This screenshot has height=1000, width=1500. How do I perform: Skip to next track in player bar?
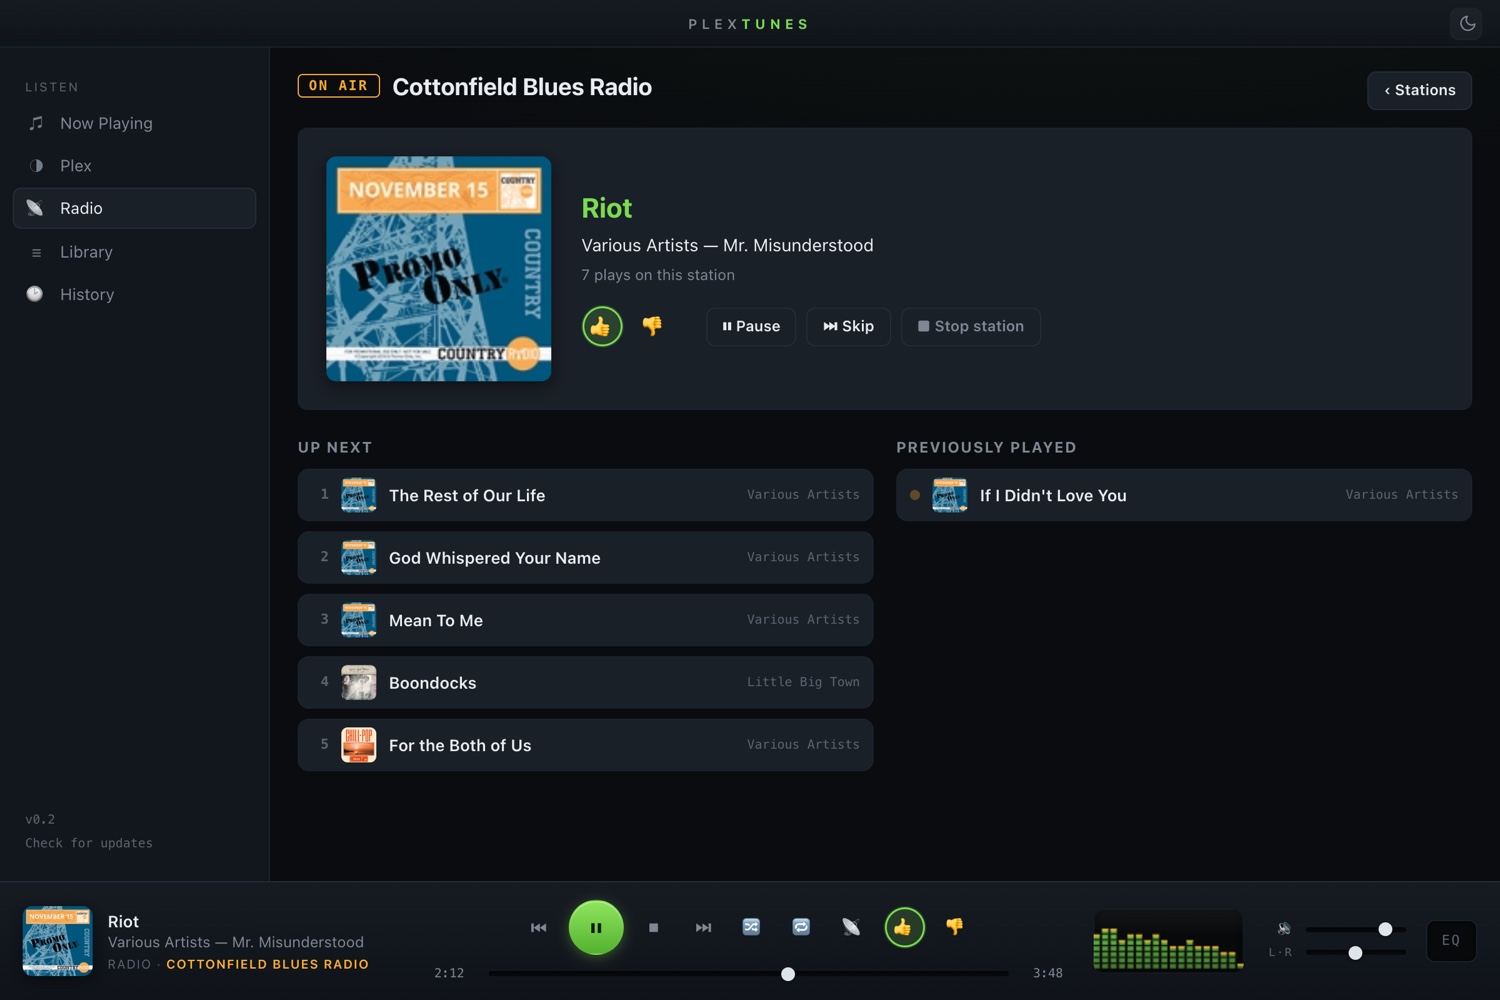[703, 928]
